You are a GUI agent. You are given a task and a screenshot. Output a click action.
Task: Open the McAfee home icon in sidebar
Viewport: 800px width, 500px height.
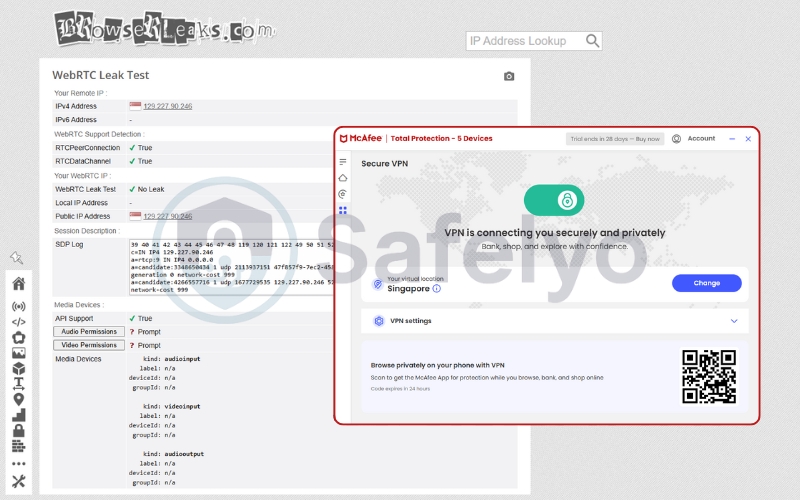pyautogui.click(x=343, y=178)
